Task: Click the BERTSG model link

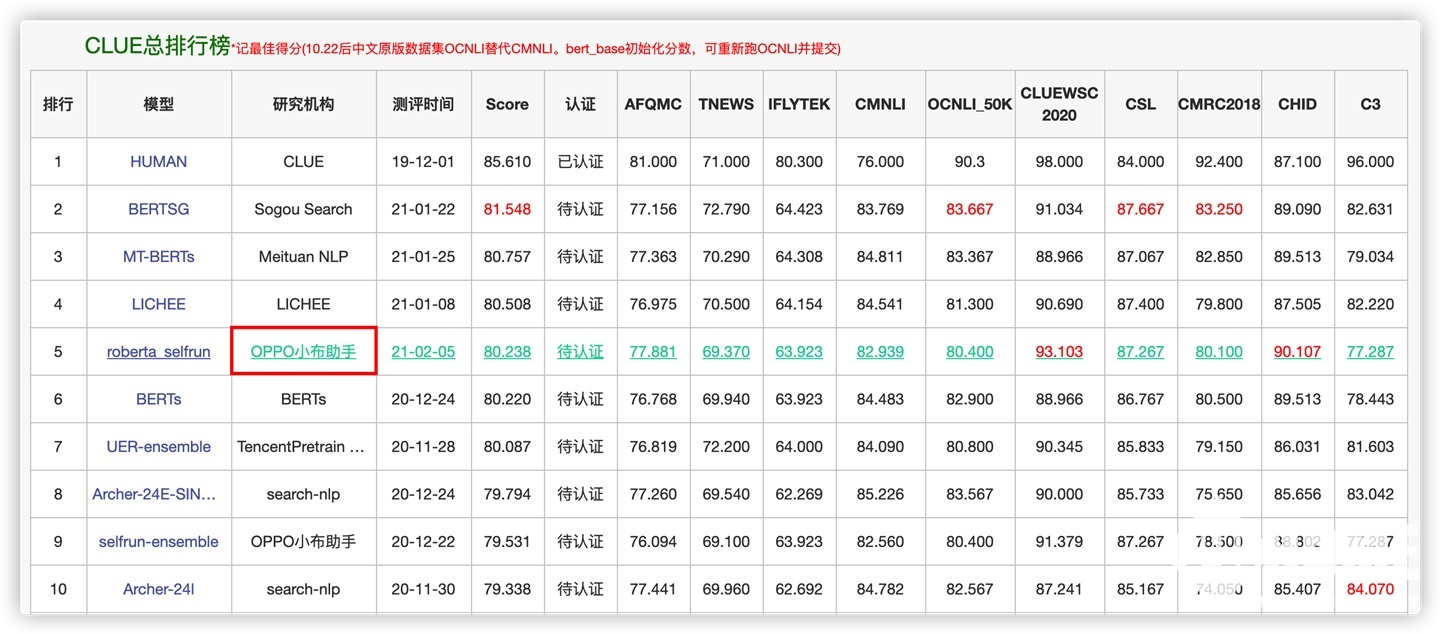Action: tap(158, 209)
